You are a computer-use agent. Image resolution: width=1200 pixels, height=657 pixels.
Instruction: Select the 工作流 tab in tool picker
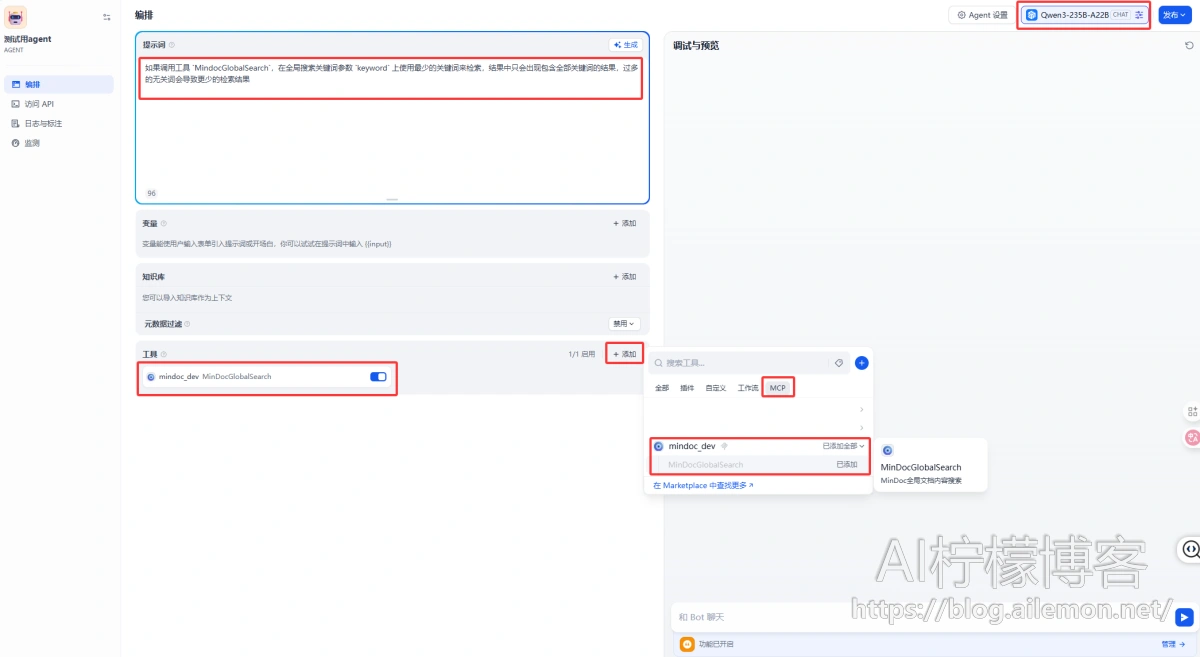click(x=748, y=387)
